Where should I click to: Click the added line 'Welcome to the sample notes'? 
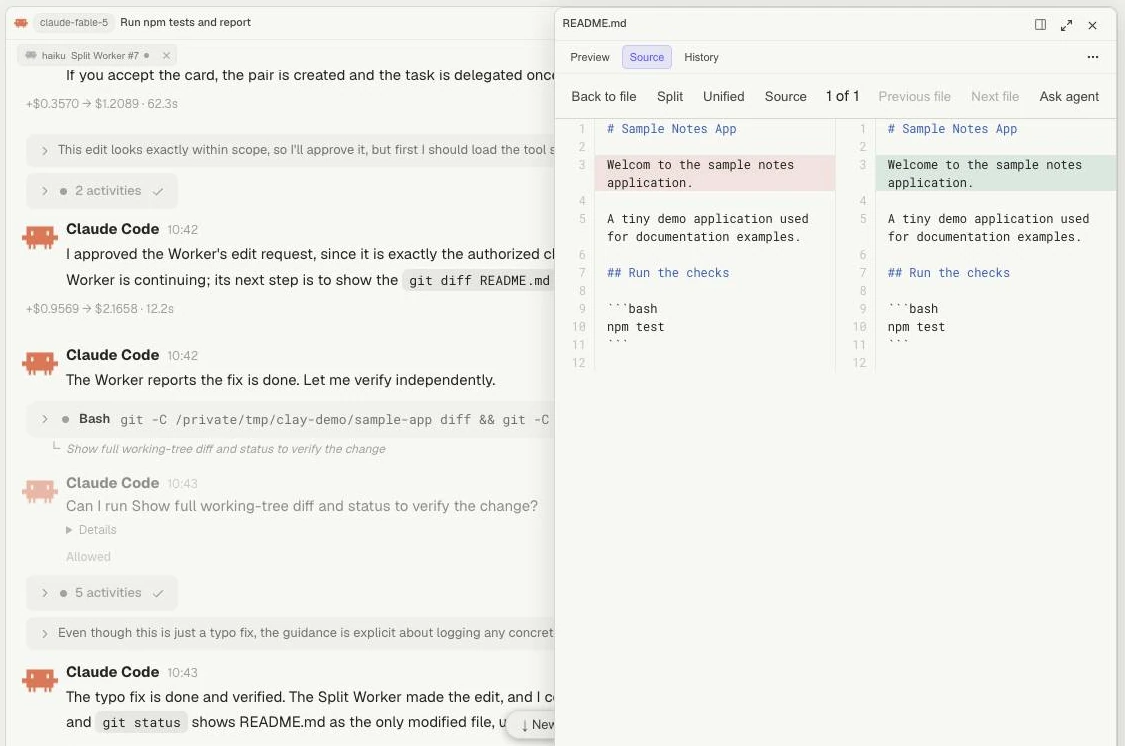click(996, 174)
